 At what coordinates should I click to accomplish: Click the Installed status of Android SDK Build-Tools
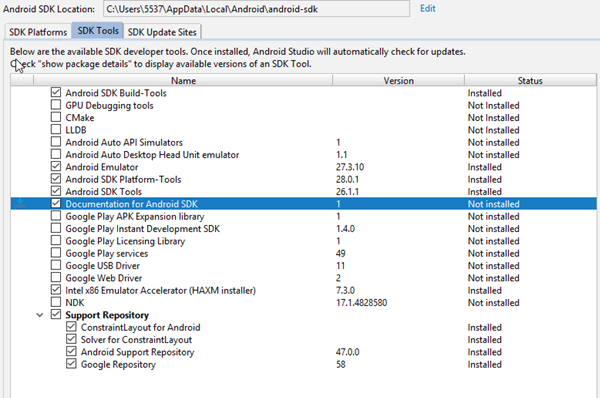coord(484,93)
